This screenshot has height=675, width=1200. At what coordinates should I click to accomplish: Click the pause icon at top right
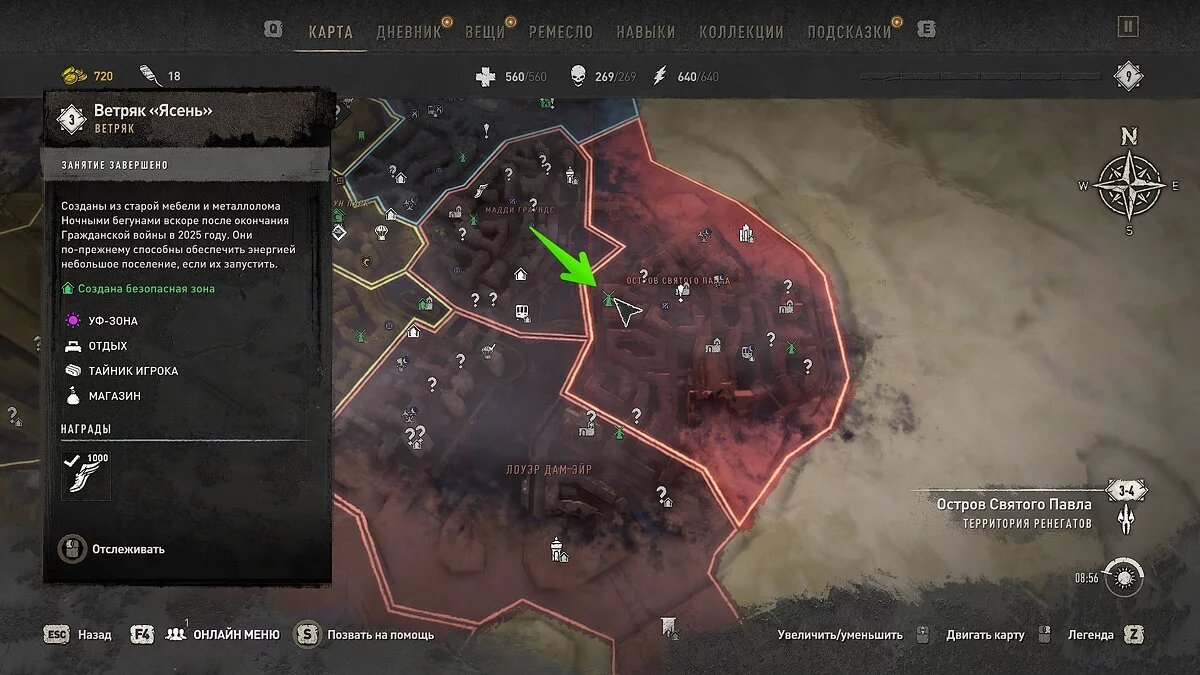[1128, 27]
